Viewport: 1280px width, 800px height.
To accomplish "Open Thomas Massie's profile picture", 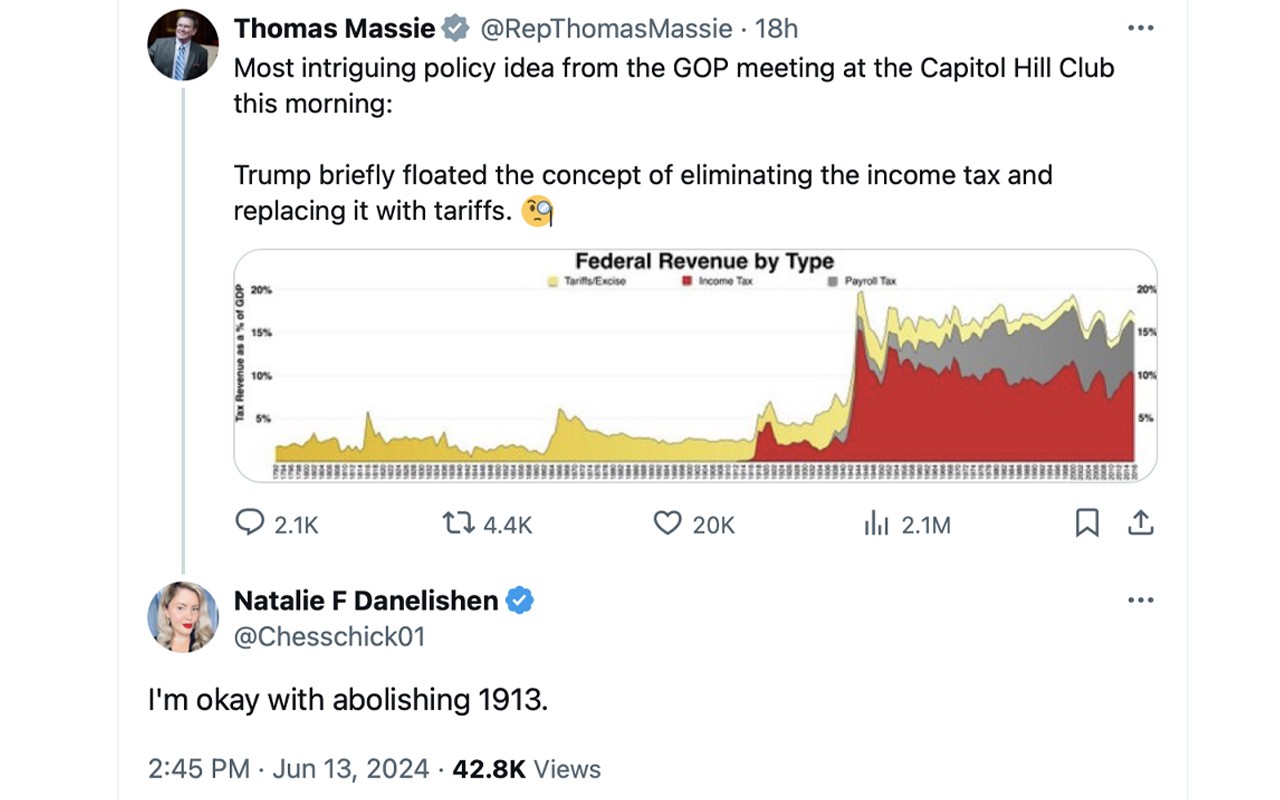I will pos(183,46).
